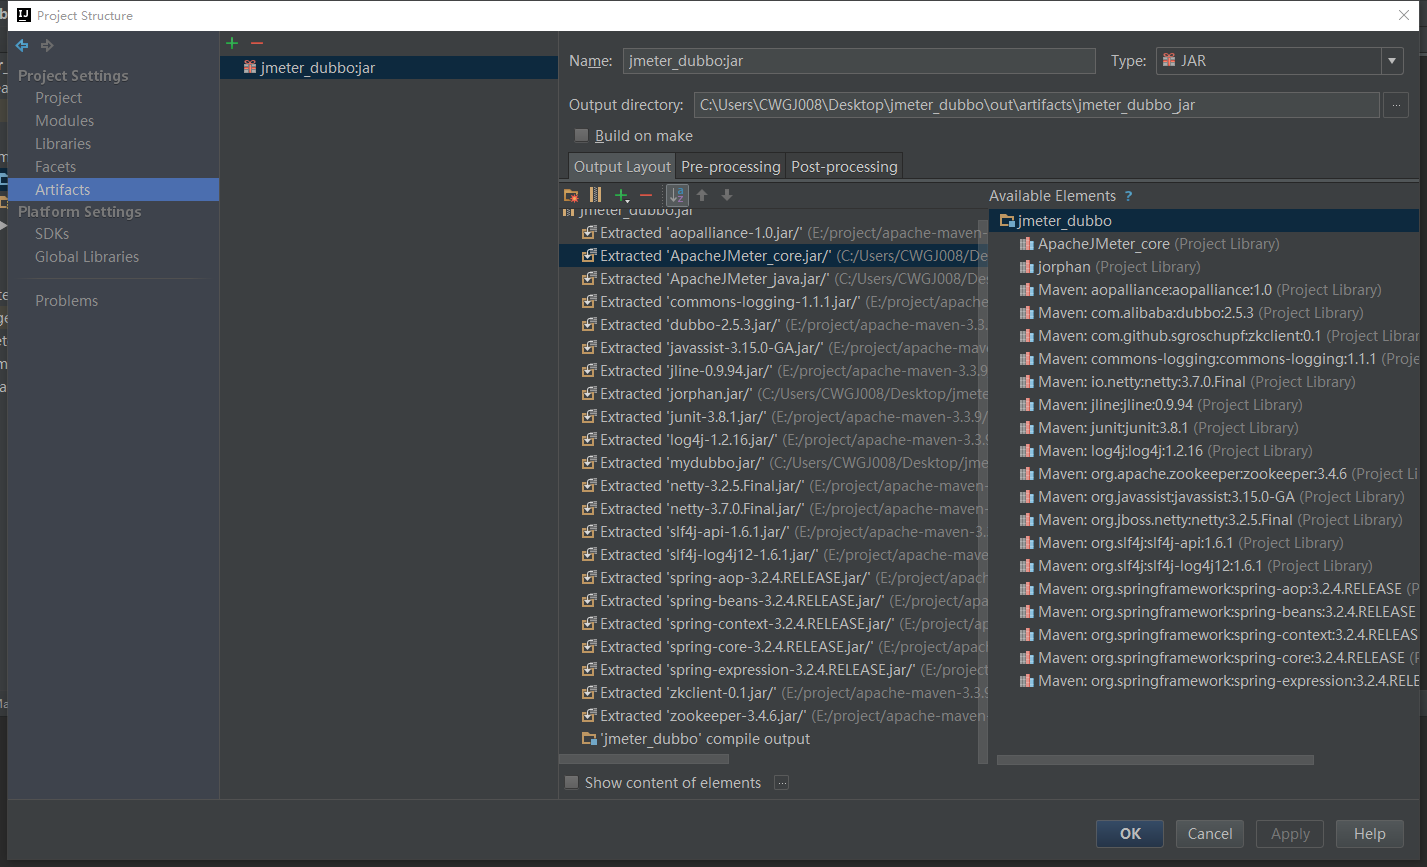Click the Browse button for Output directory
The height and width of the screenshot is (867, 1427).
pyautogui.click(x=1396, y=105)
